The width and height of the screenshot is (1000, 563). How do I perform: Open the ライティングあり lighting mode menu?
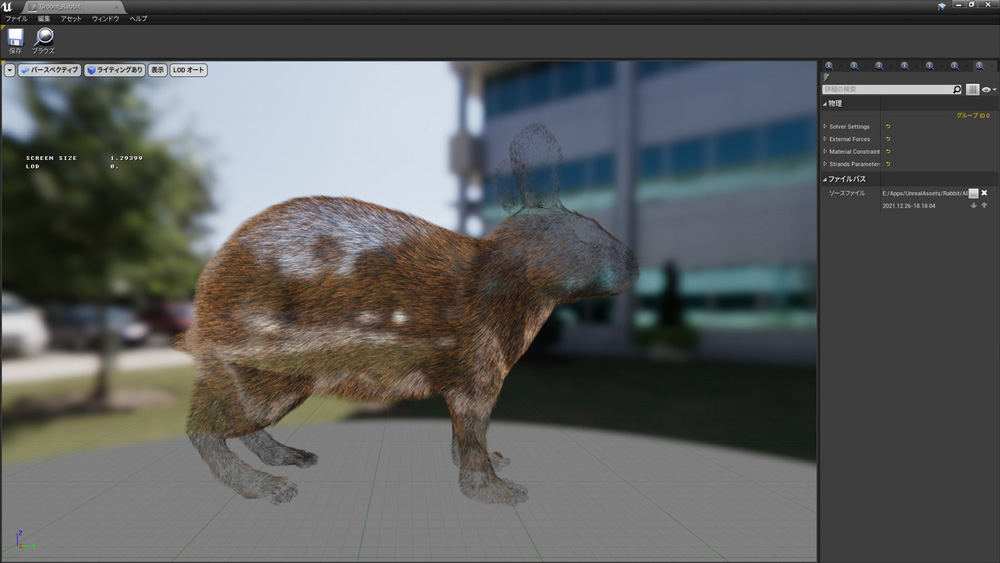(x=115, y=70)
